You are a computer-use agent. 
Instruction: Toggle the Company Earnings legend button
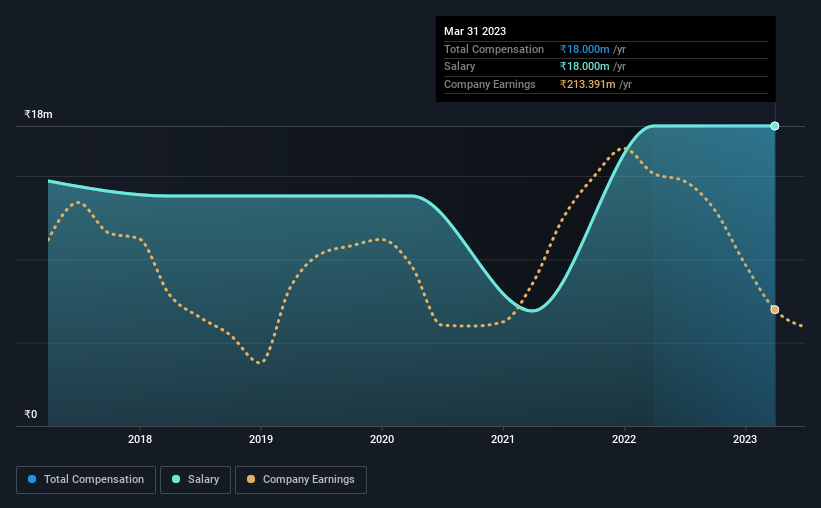[301, 480]
